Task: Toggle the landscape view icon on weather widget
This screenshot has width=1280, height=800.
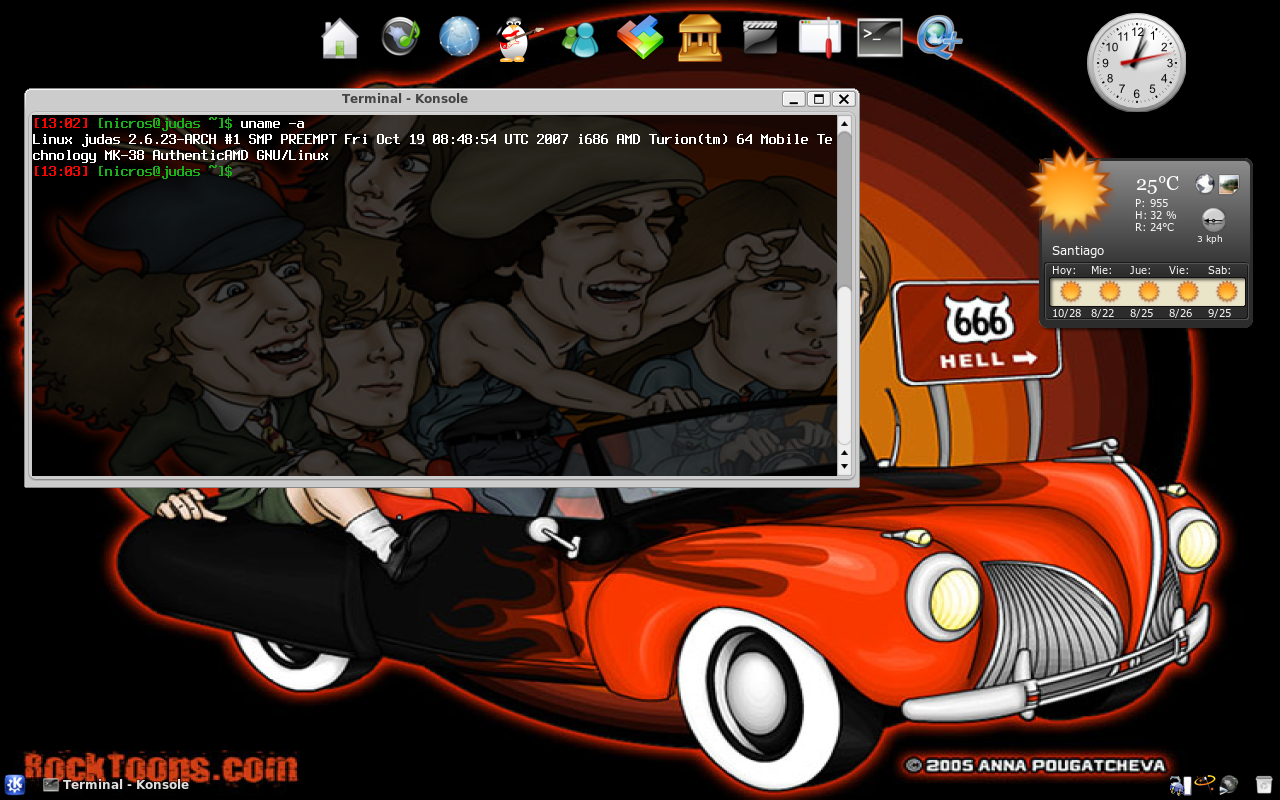Action: click(x=1229, y=183)
